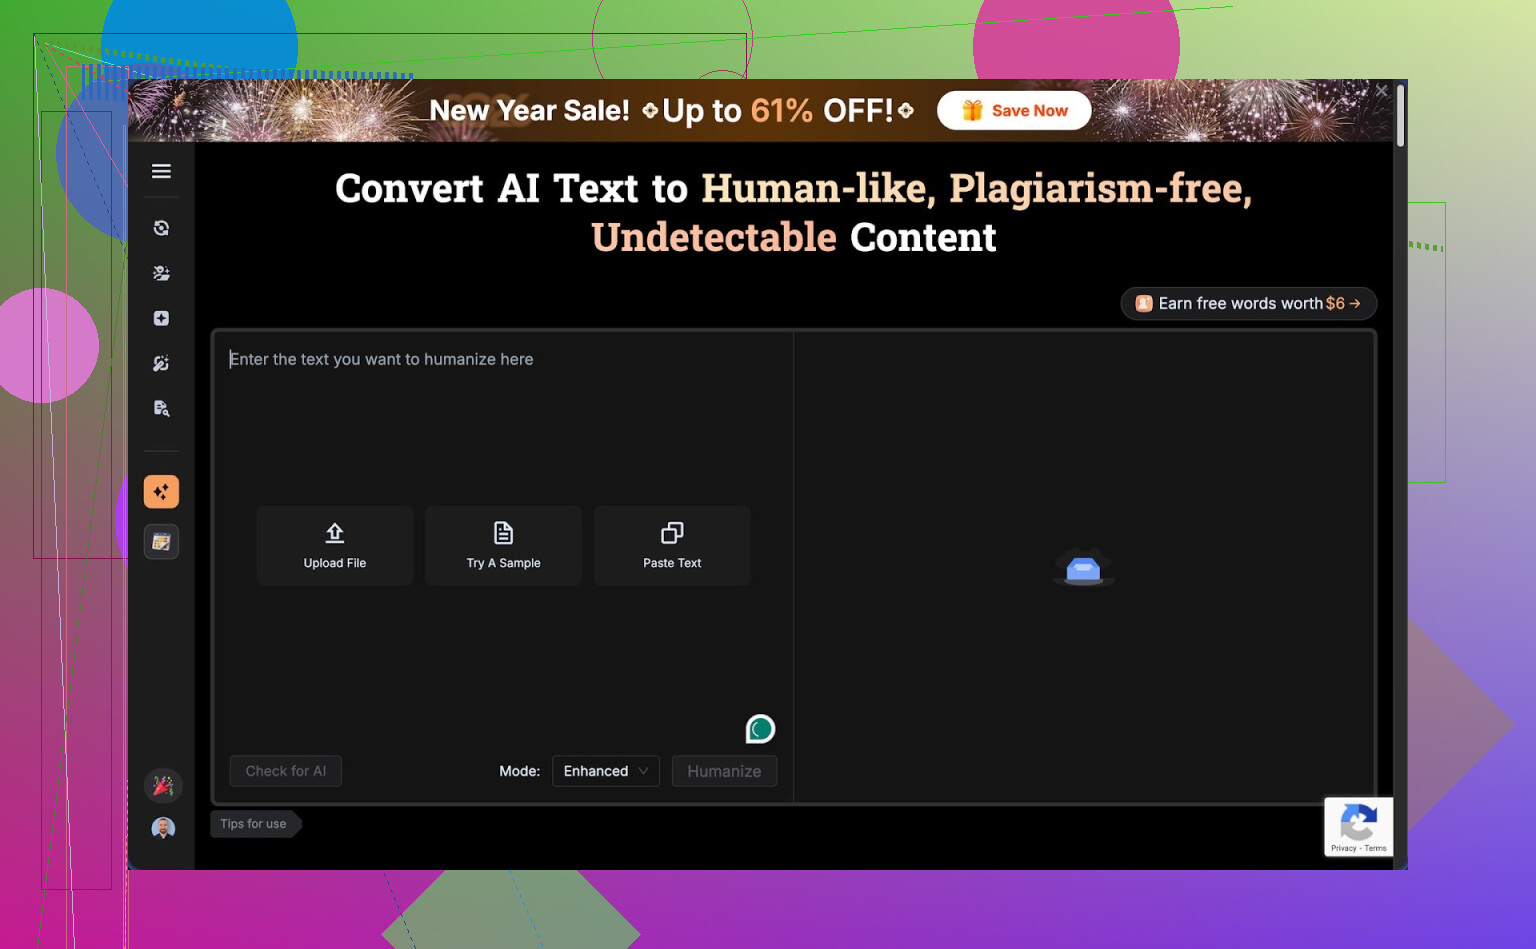The width and height of the screenshot is (1536, 949).
Task: Select the orange sparkles sidebar icon
Action: pos(161,492)
